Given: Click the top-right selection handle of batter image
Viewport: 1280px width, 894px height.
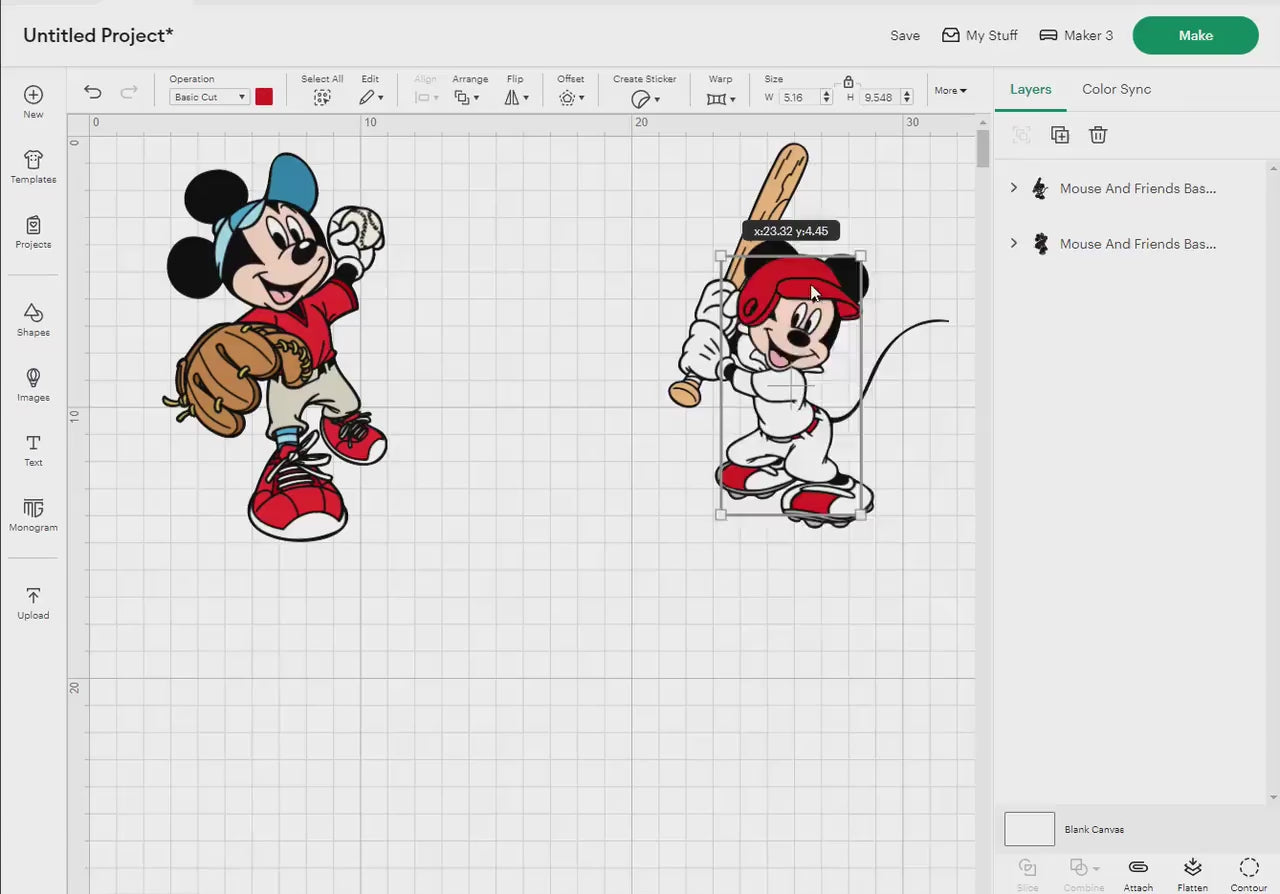Looking at the screenshot, I should click(x=861, y=256).
